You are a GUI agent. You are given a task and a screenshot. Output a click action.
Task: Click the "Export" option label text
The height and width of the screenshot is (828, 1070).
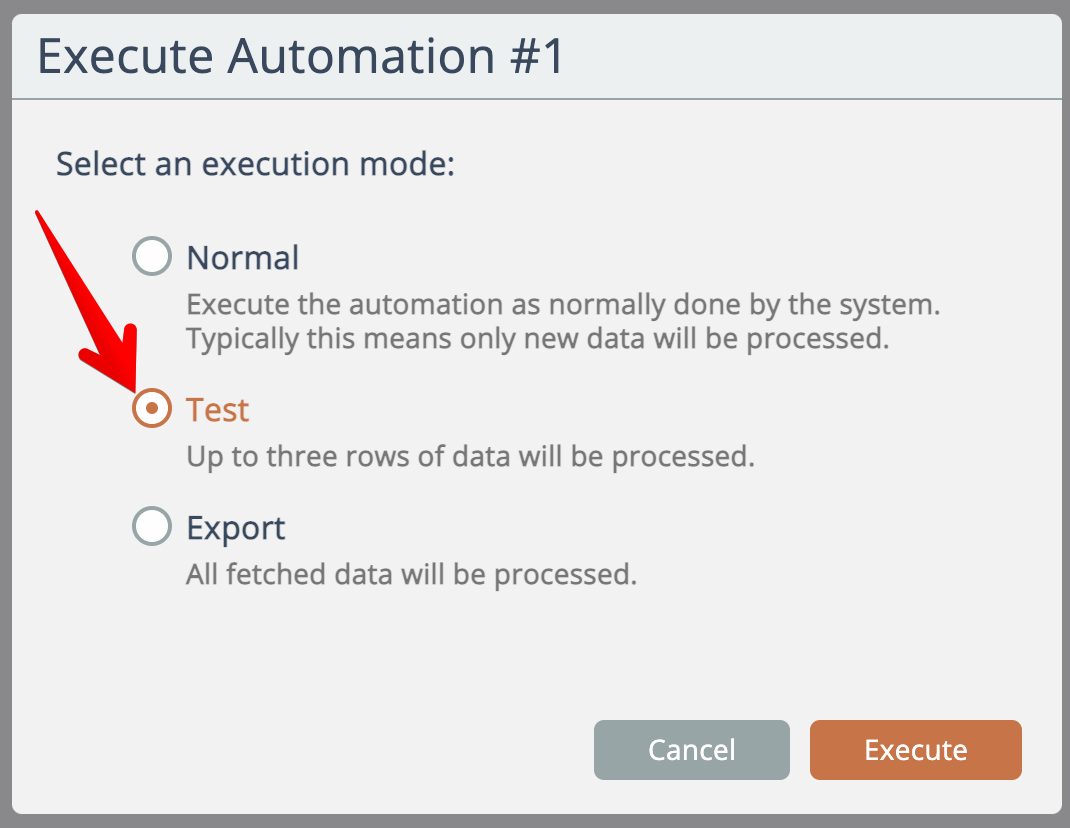tap(236, 528)
